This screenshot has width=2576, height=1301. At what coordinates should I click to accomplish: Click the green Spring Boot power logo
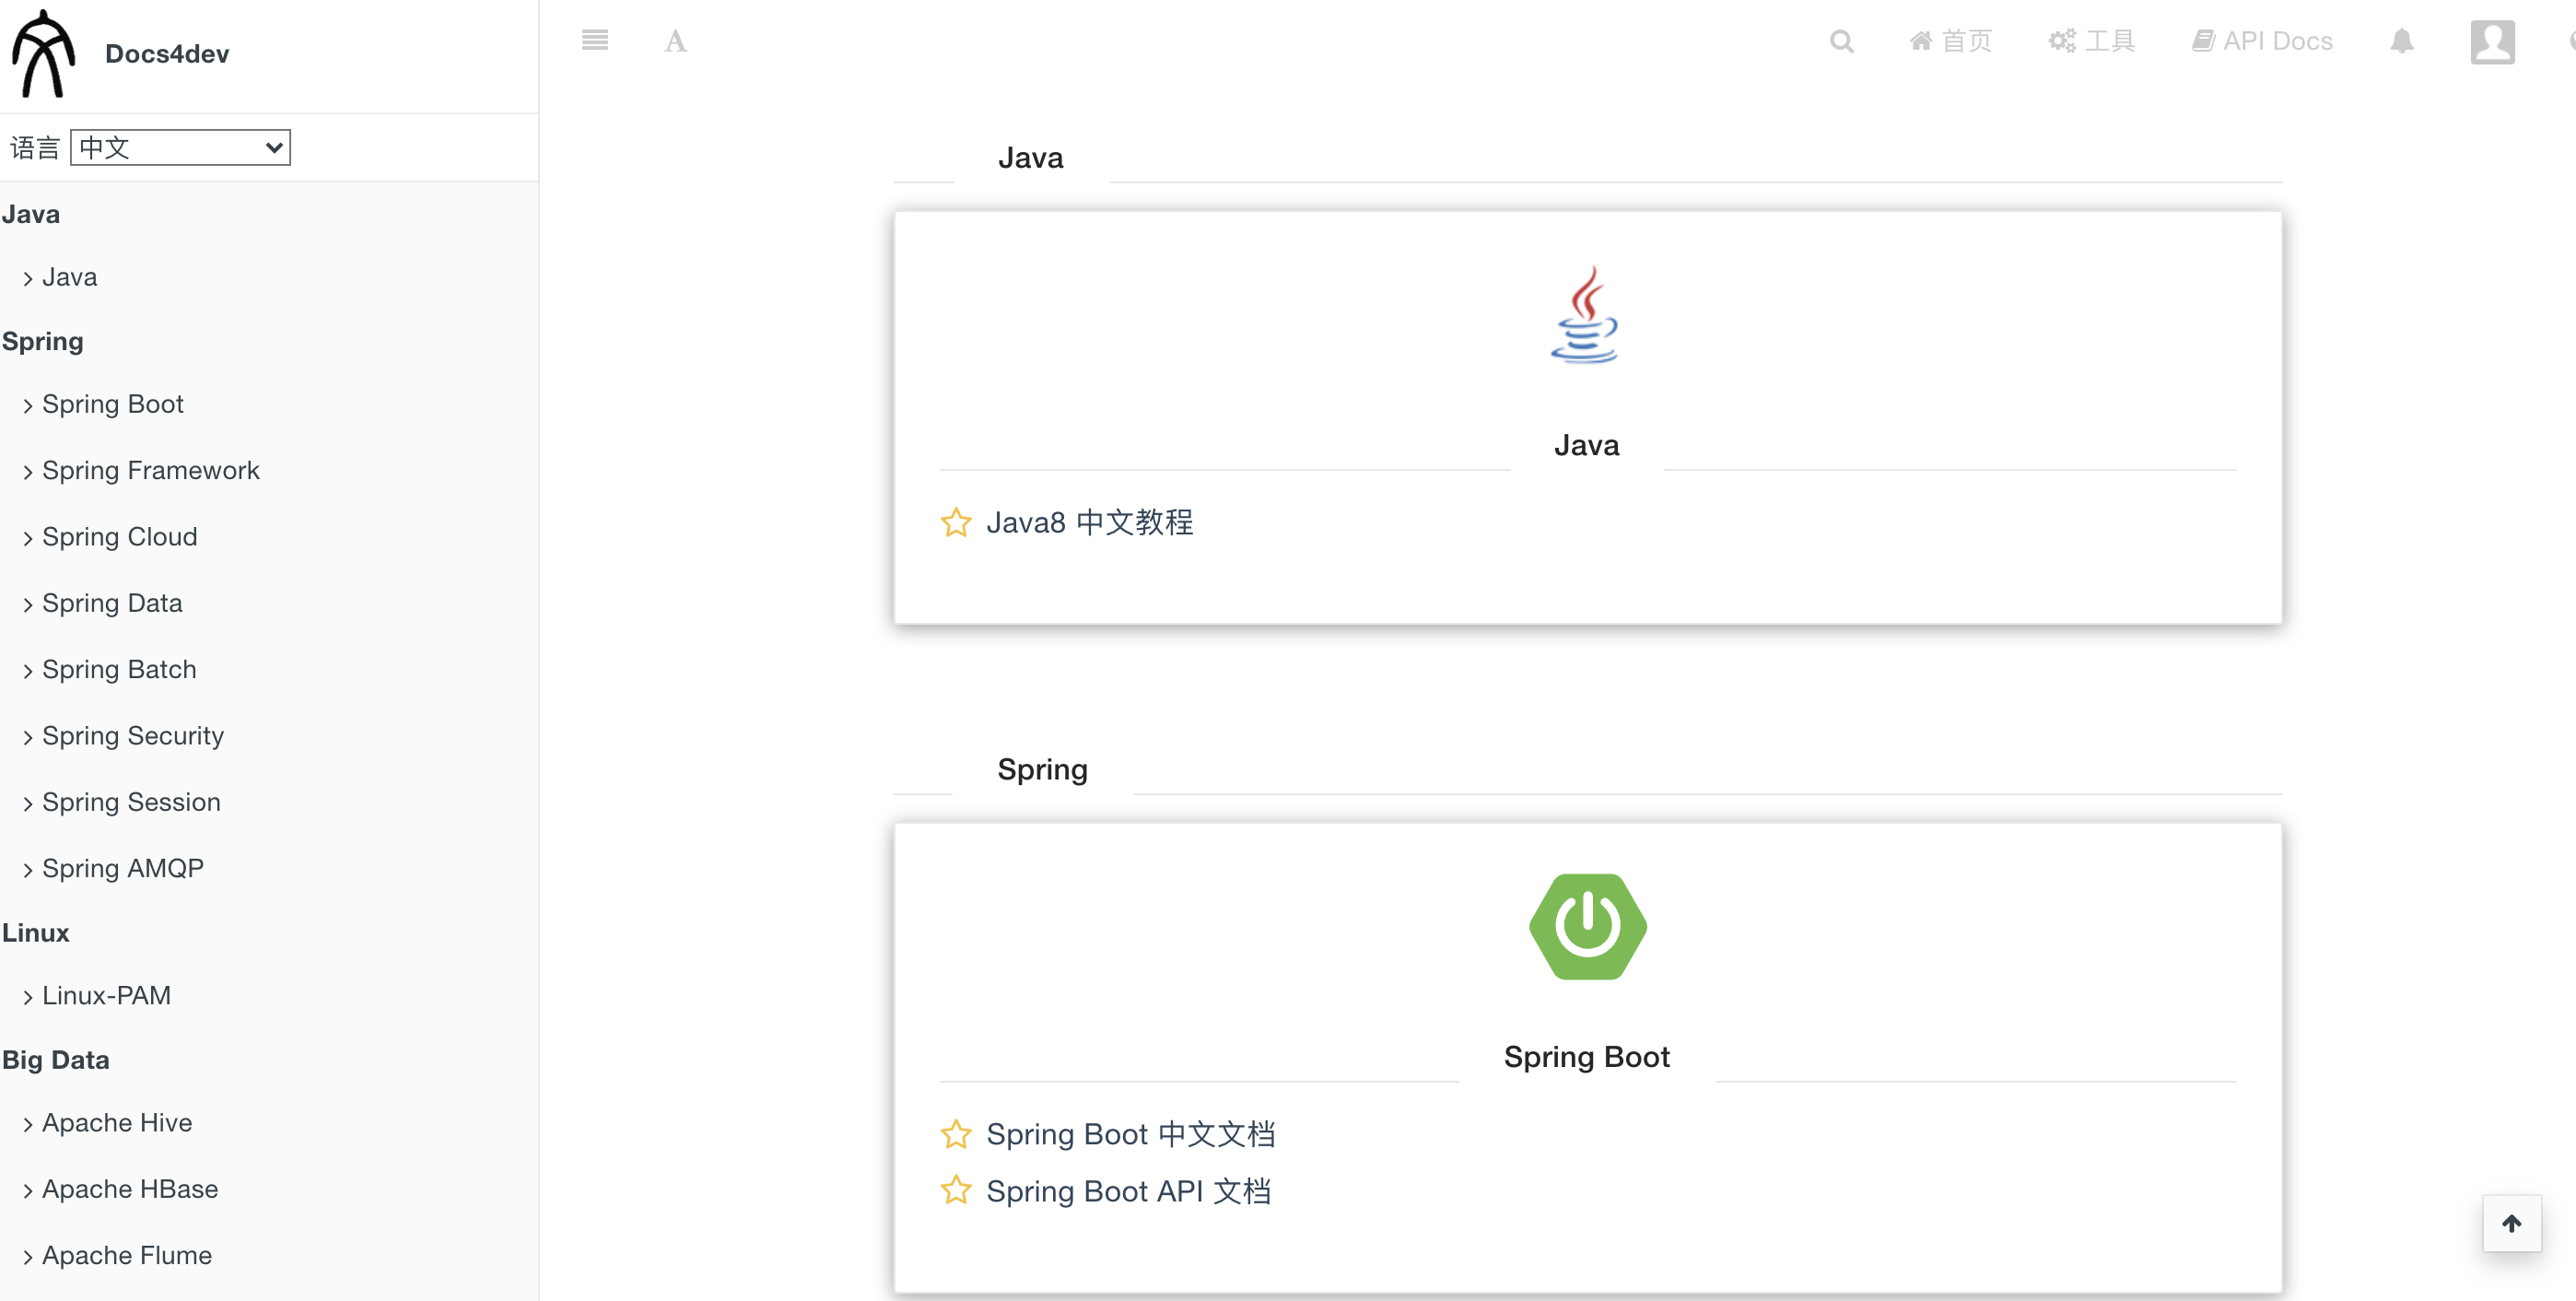pyautogui.click(x=1587, y=927)
